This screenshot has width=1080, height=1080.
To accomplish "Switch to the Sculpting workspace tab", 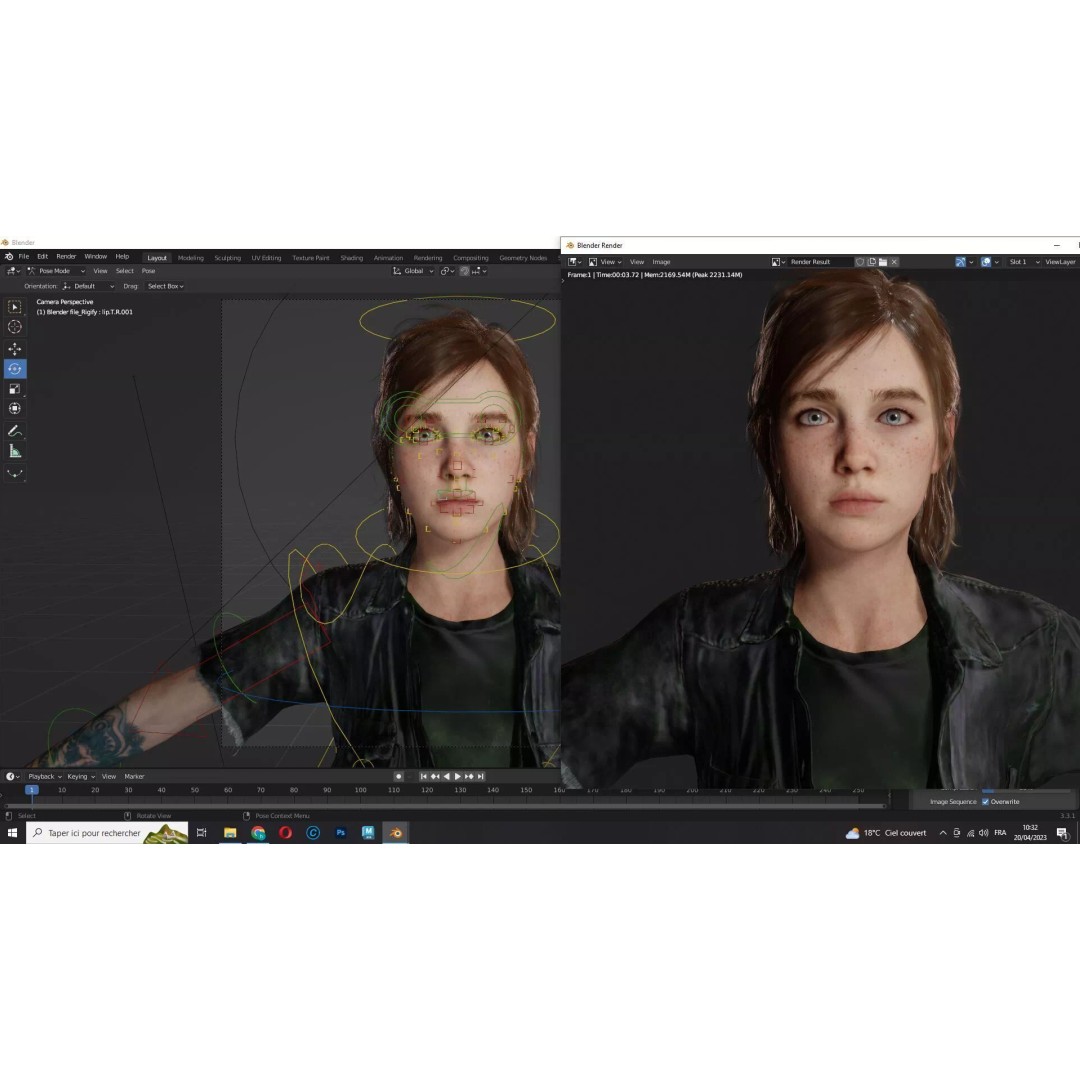I will pos(227,258).
